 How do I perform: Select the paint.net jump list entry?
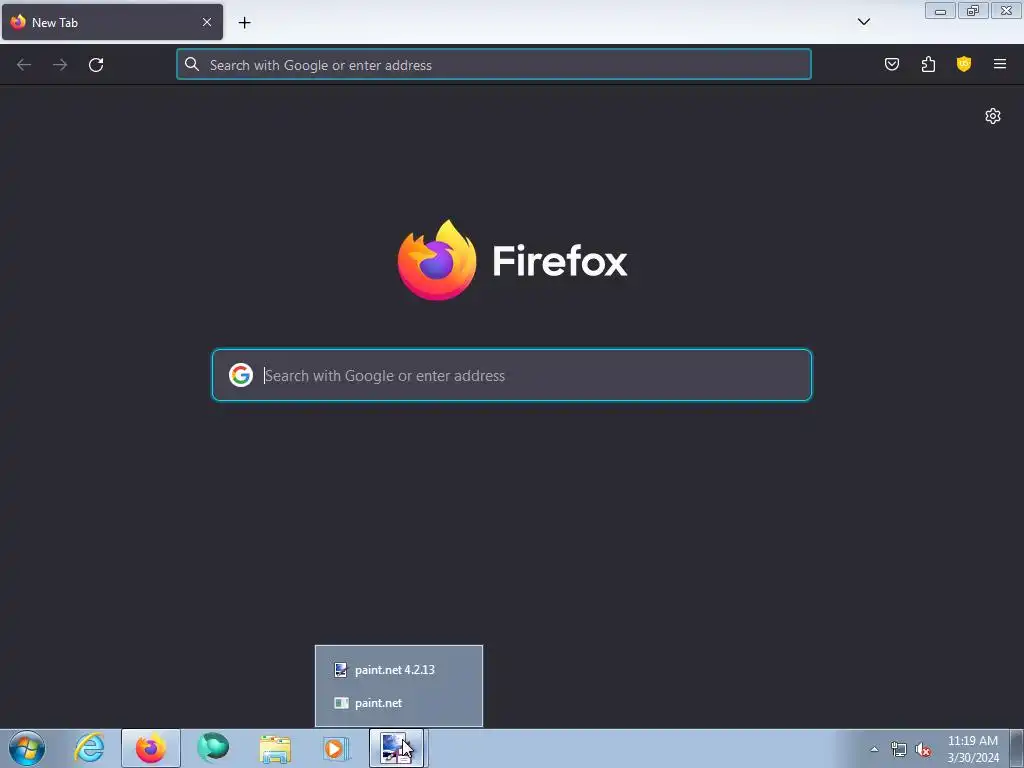click(399, 703)
